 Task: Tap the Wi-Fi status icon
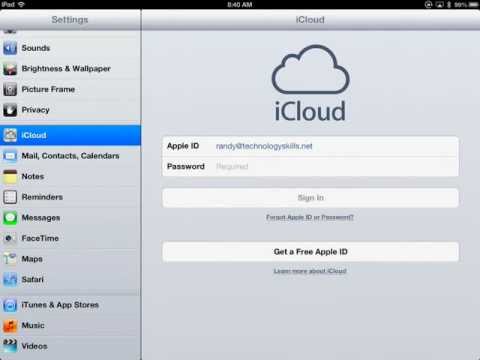[x=22, y=4]
